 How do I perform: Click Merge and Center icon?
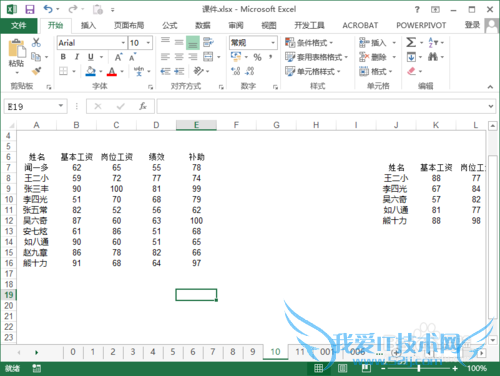pyautogui.click(x=208, y=57)
